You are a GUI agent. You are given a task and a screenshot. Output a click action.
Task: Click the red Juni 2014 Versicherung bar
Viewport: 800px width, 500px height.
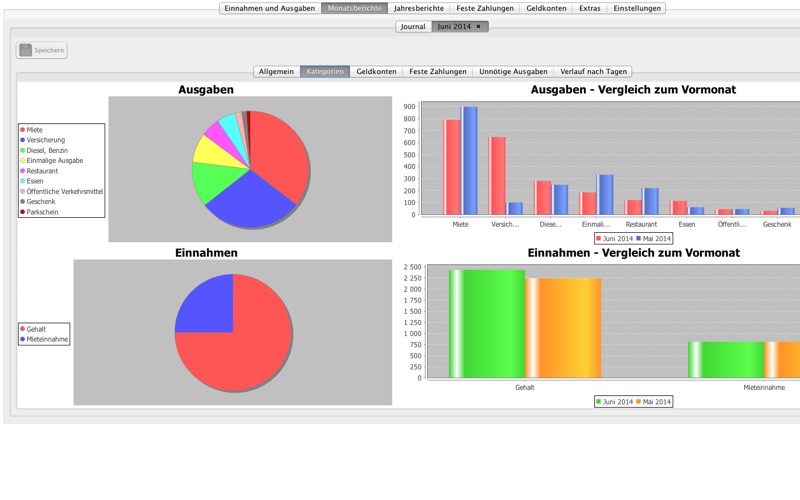tap(497, 176)
